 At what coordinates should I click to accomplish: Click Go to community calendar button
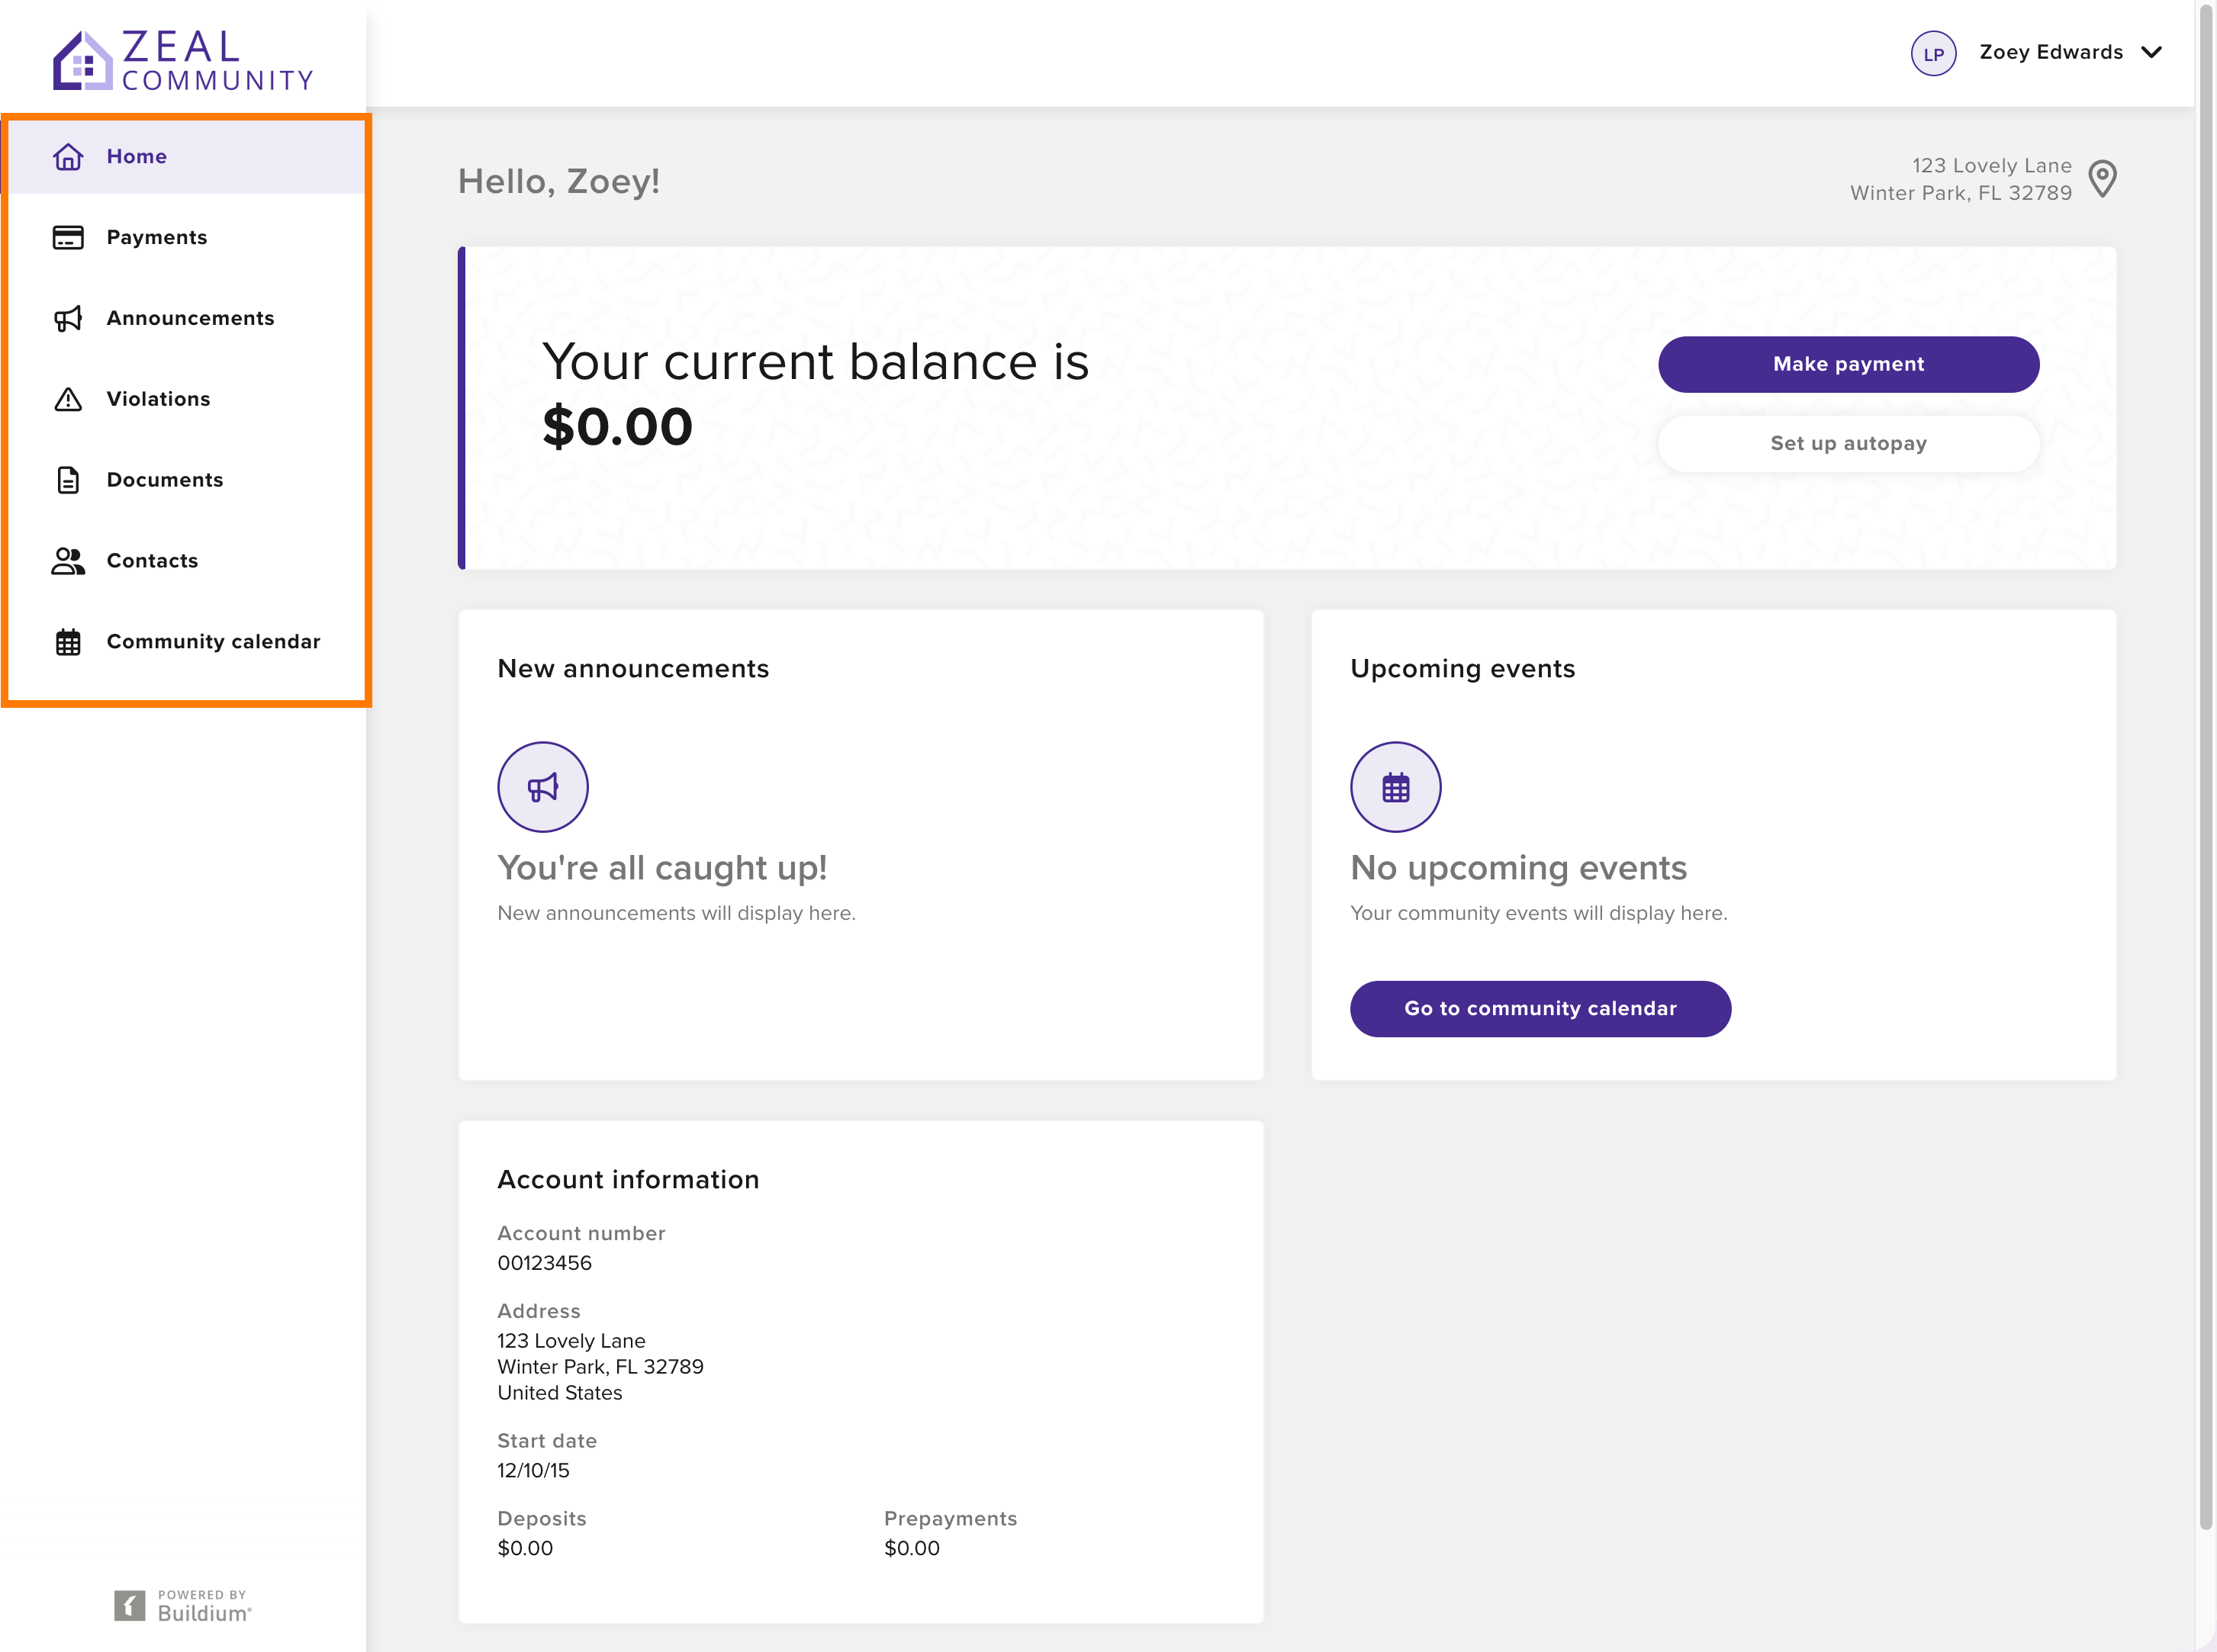pos(1540,1008)
